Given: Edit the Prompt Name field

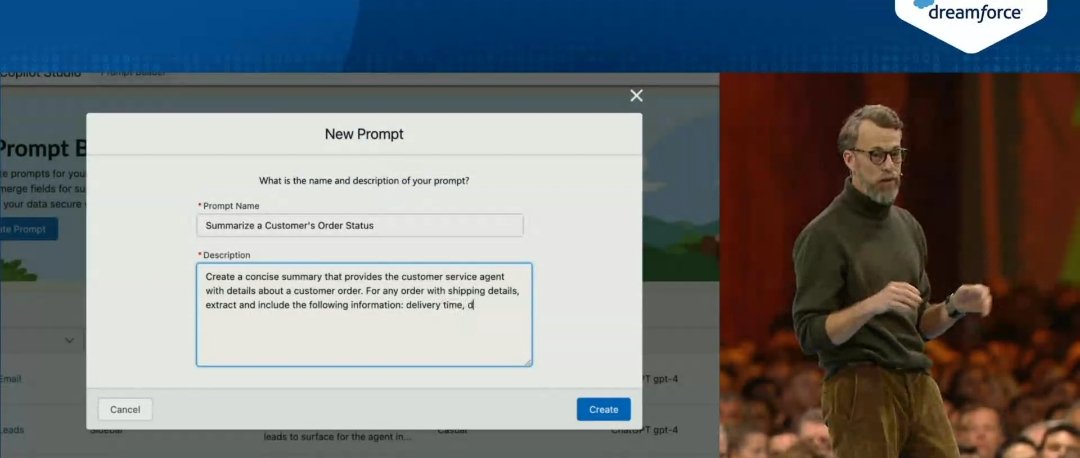Looking at the screenshot, I should point(360,225).
